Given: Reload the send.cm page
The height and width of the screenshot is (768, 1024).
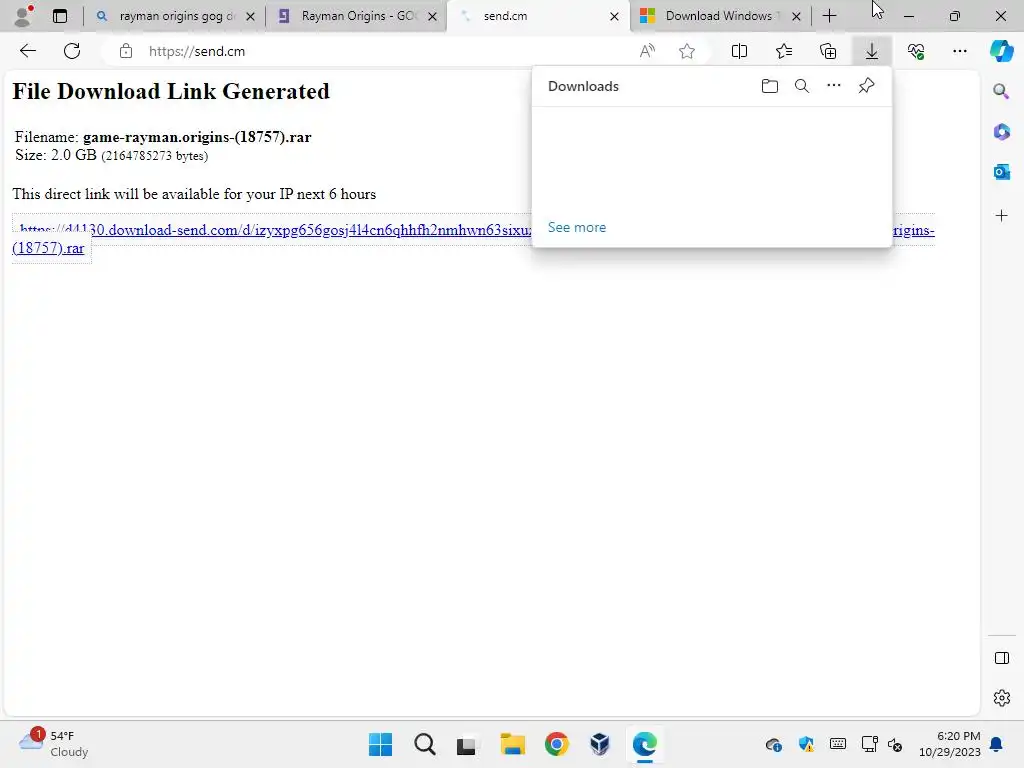Looking at the screenshot, I should (72, 51).
